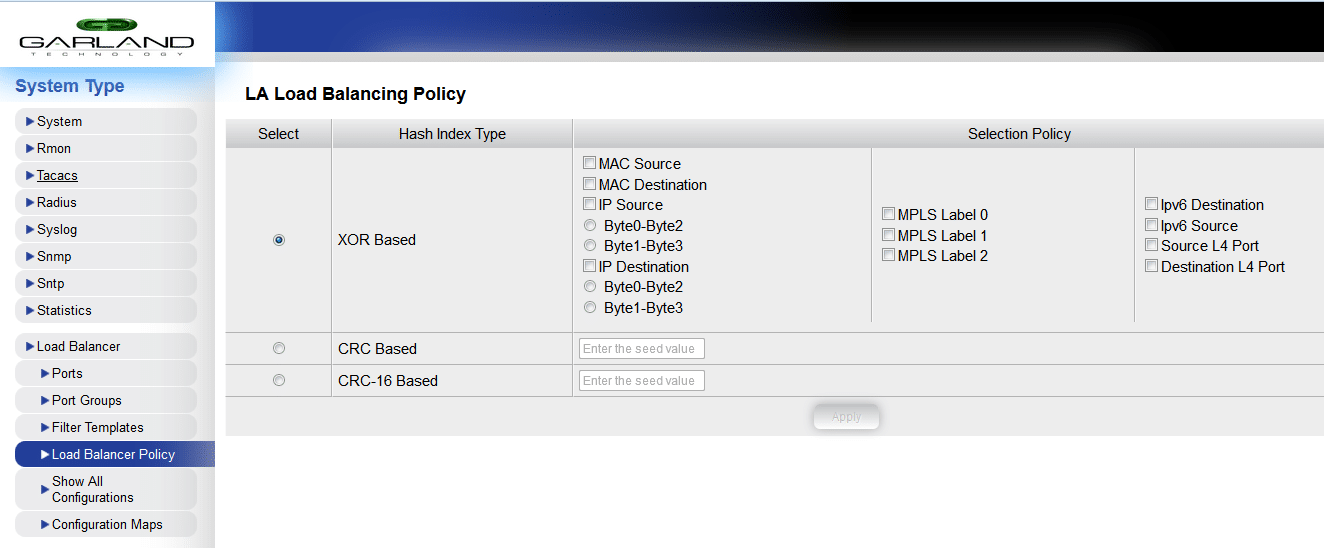The image size is (1324, 548).
Task: Select the CRC Based radio button
Action: tap(279, 348)
